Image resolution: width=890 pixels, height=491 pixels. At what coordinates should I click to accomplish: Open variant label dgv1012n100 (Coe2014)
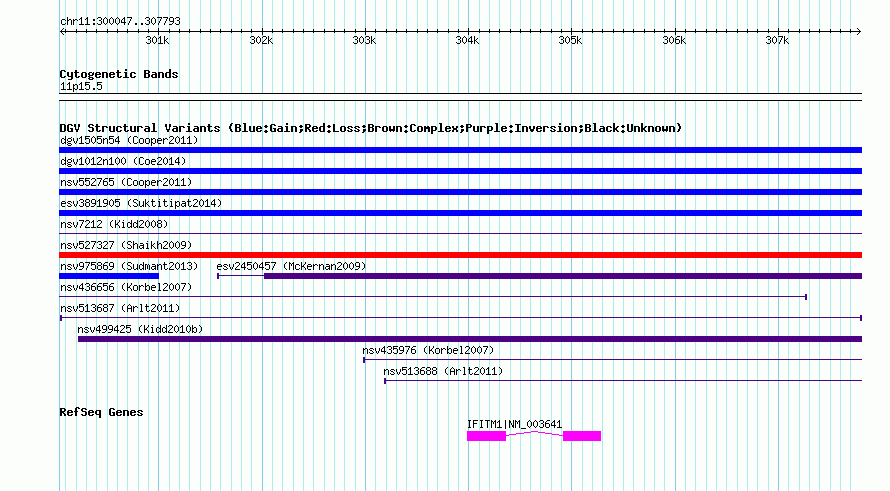click(x=123, y=161)
